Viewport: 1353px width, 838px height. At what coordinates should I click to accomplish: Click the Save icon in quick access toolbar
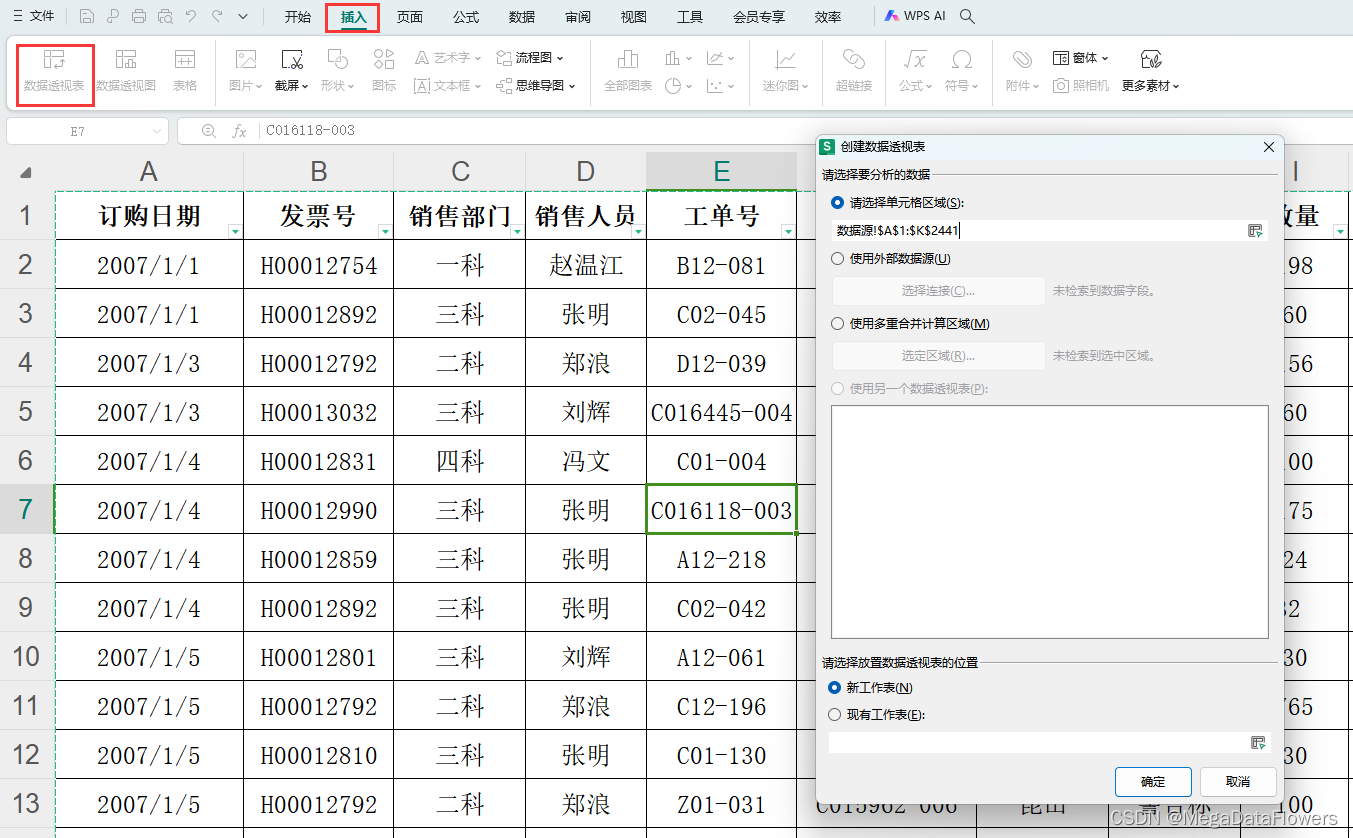[x=87, y=17]
